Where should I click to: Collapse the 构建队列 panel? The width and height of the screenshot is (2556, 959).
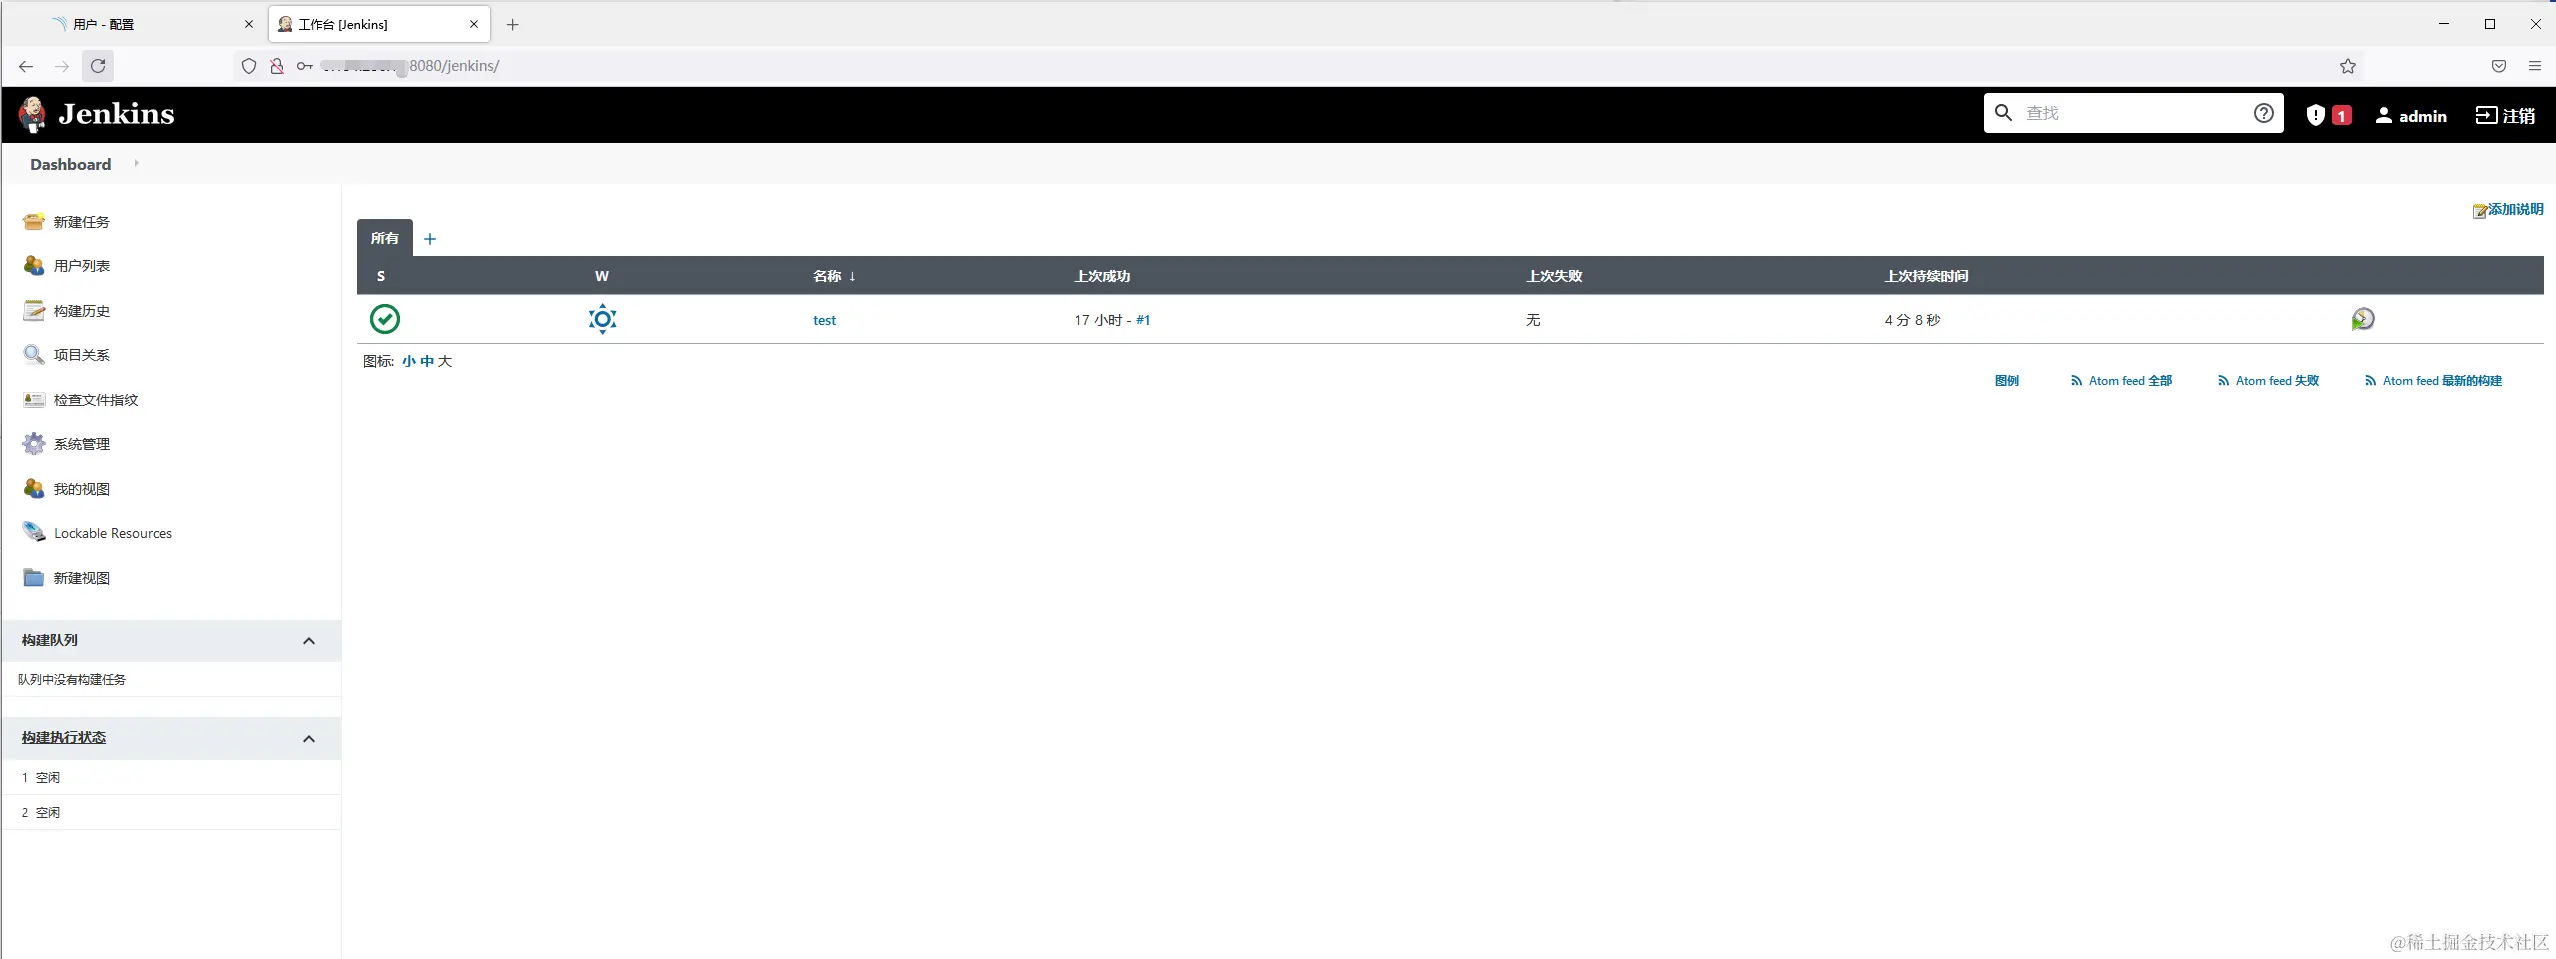[309, 641]
